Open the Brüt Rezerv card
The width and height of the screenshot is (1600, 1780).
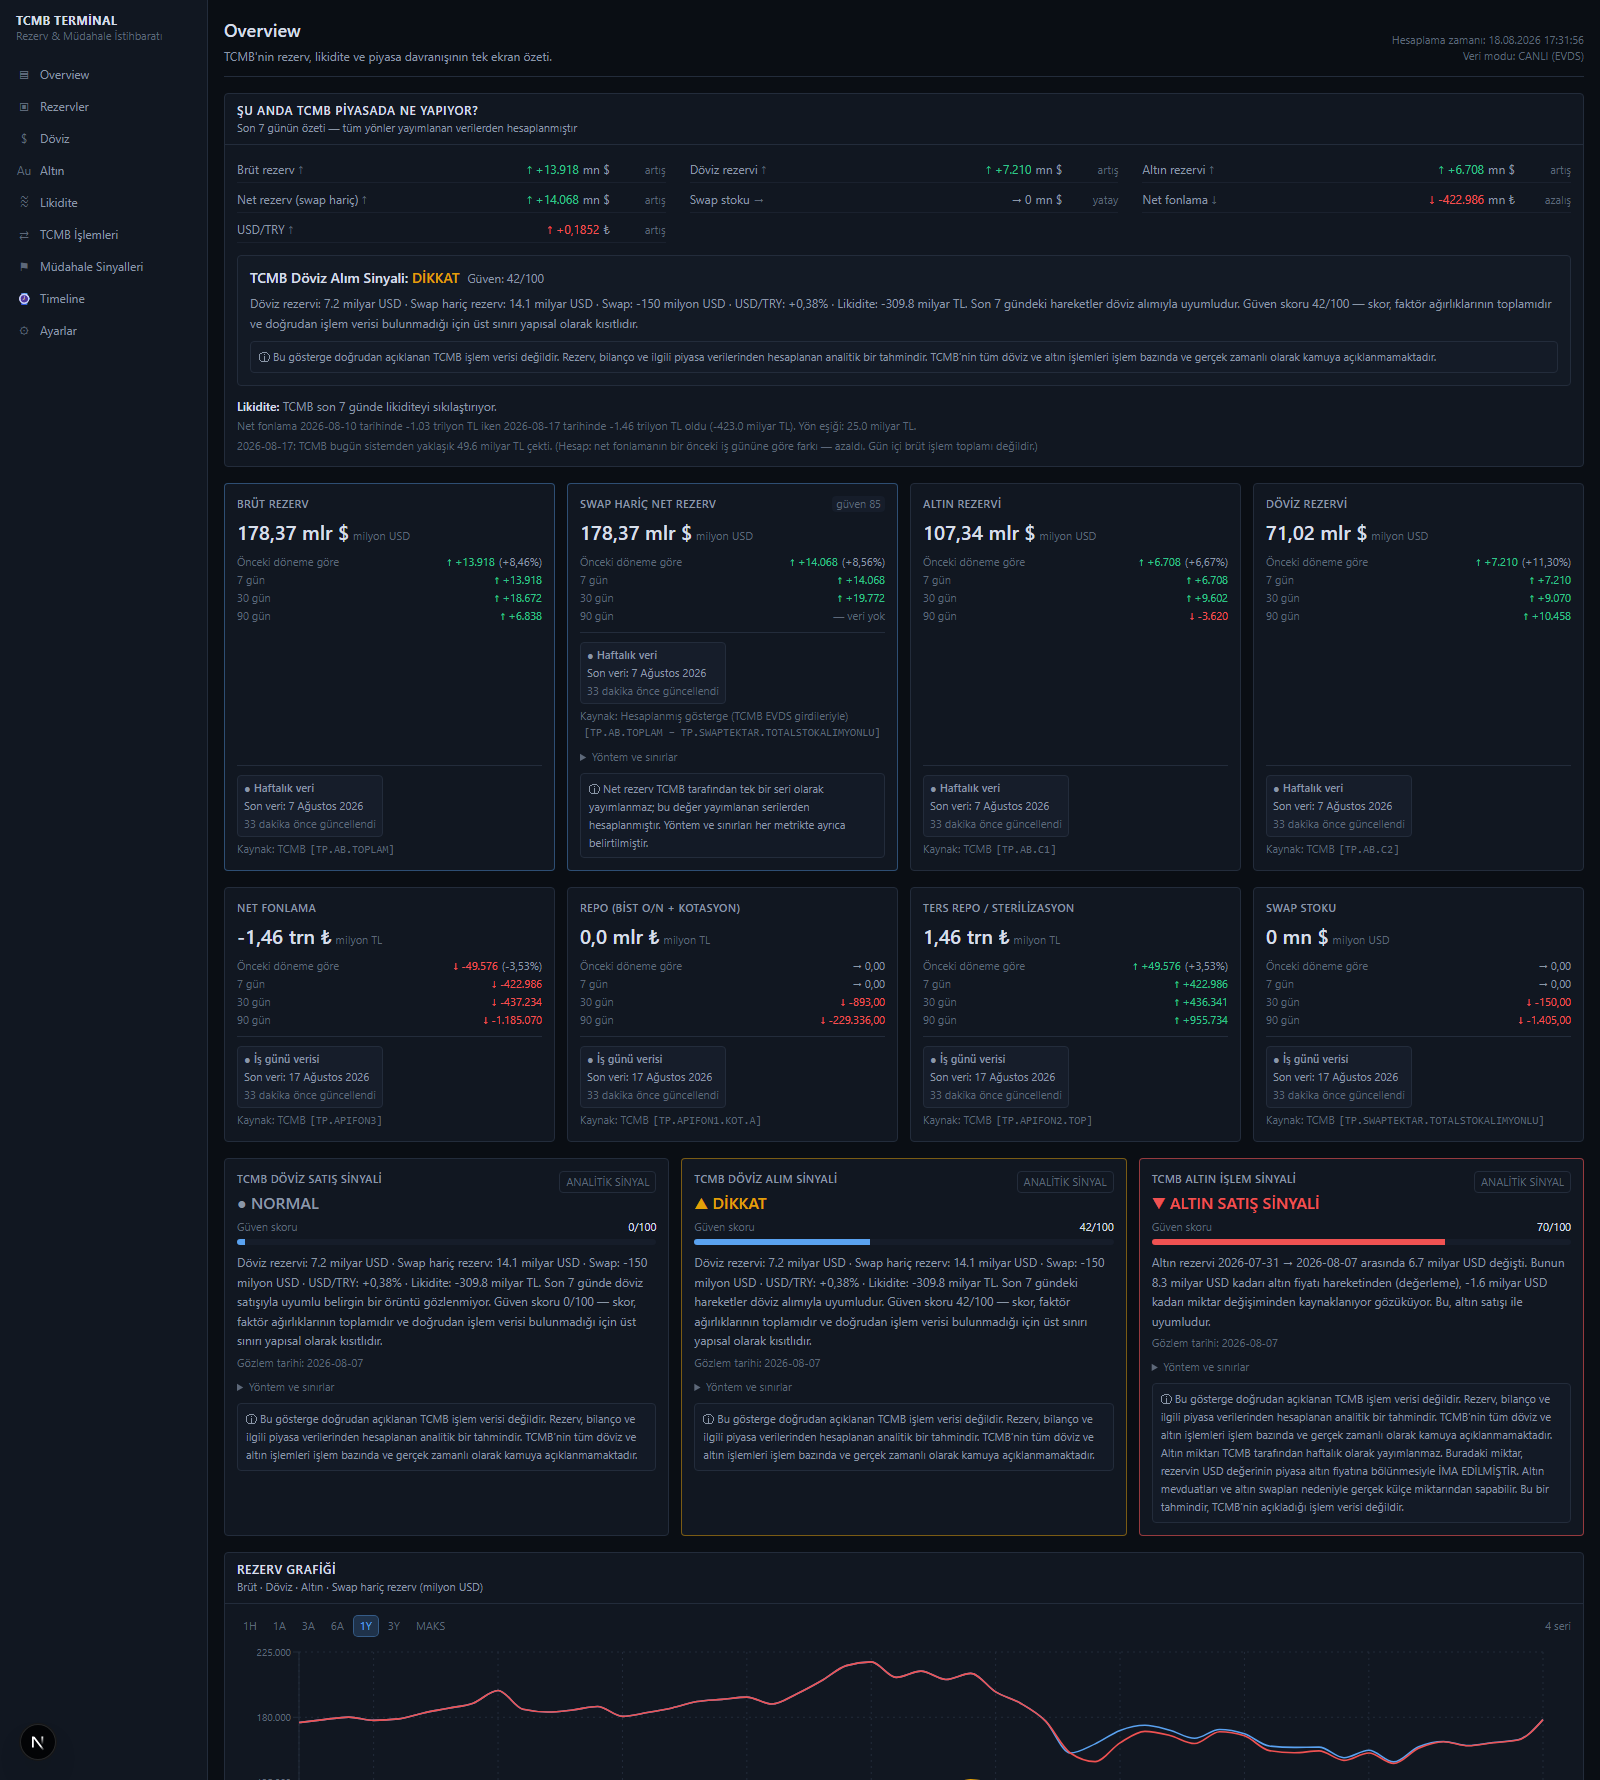pos(389,677)
